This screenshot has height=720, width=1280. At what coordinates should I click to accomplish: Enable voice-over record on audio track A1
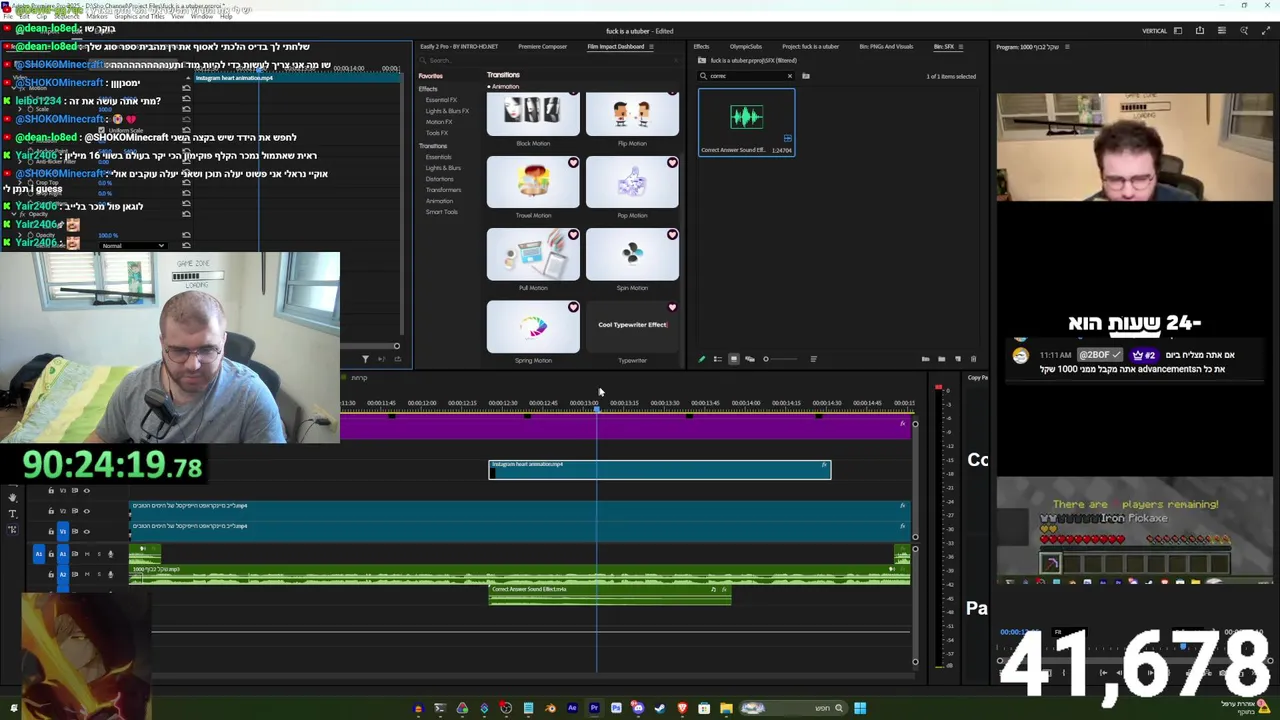(110, 554)
